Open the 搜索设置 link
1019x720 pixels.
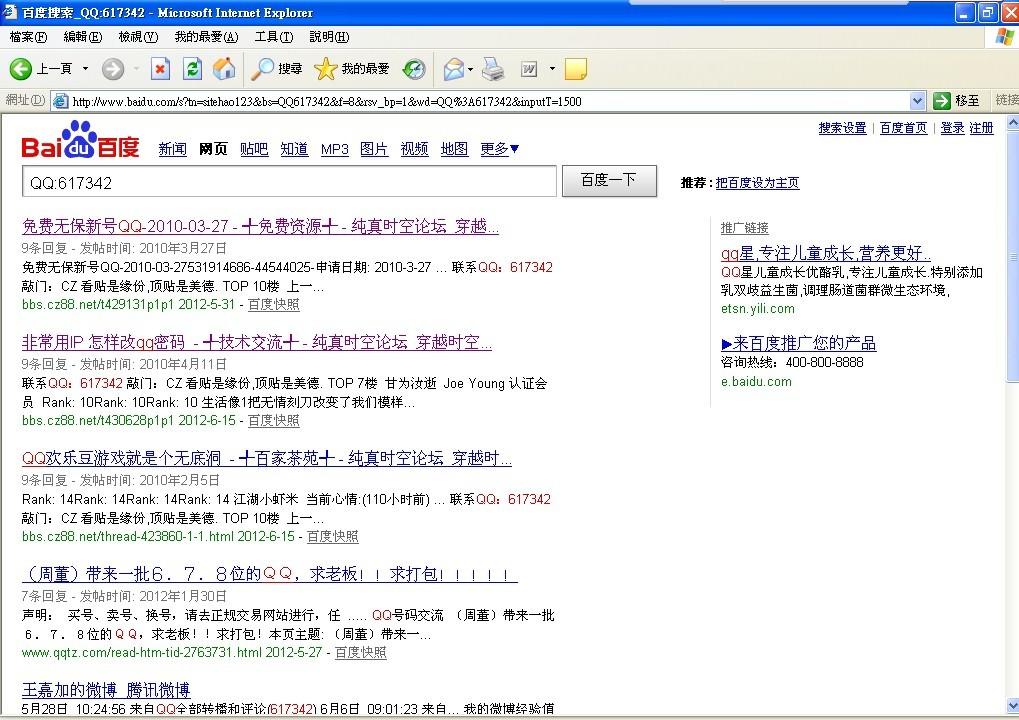click(842, 128)
